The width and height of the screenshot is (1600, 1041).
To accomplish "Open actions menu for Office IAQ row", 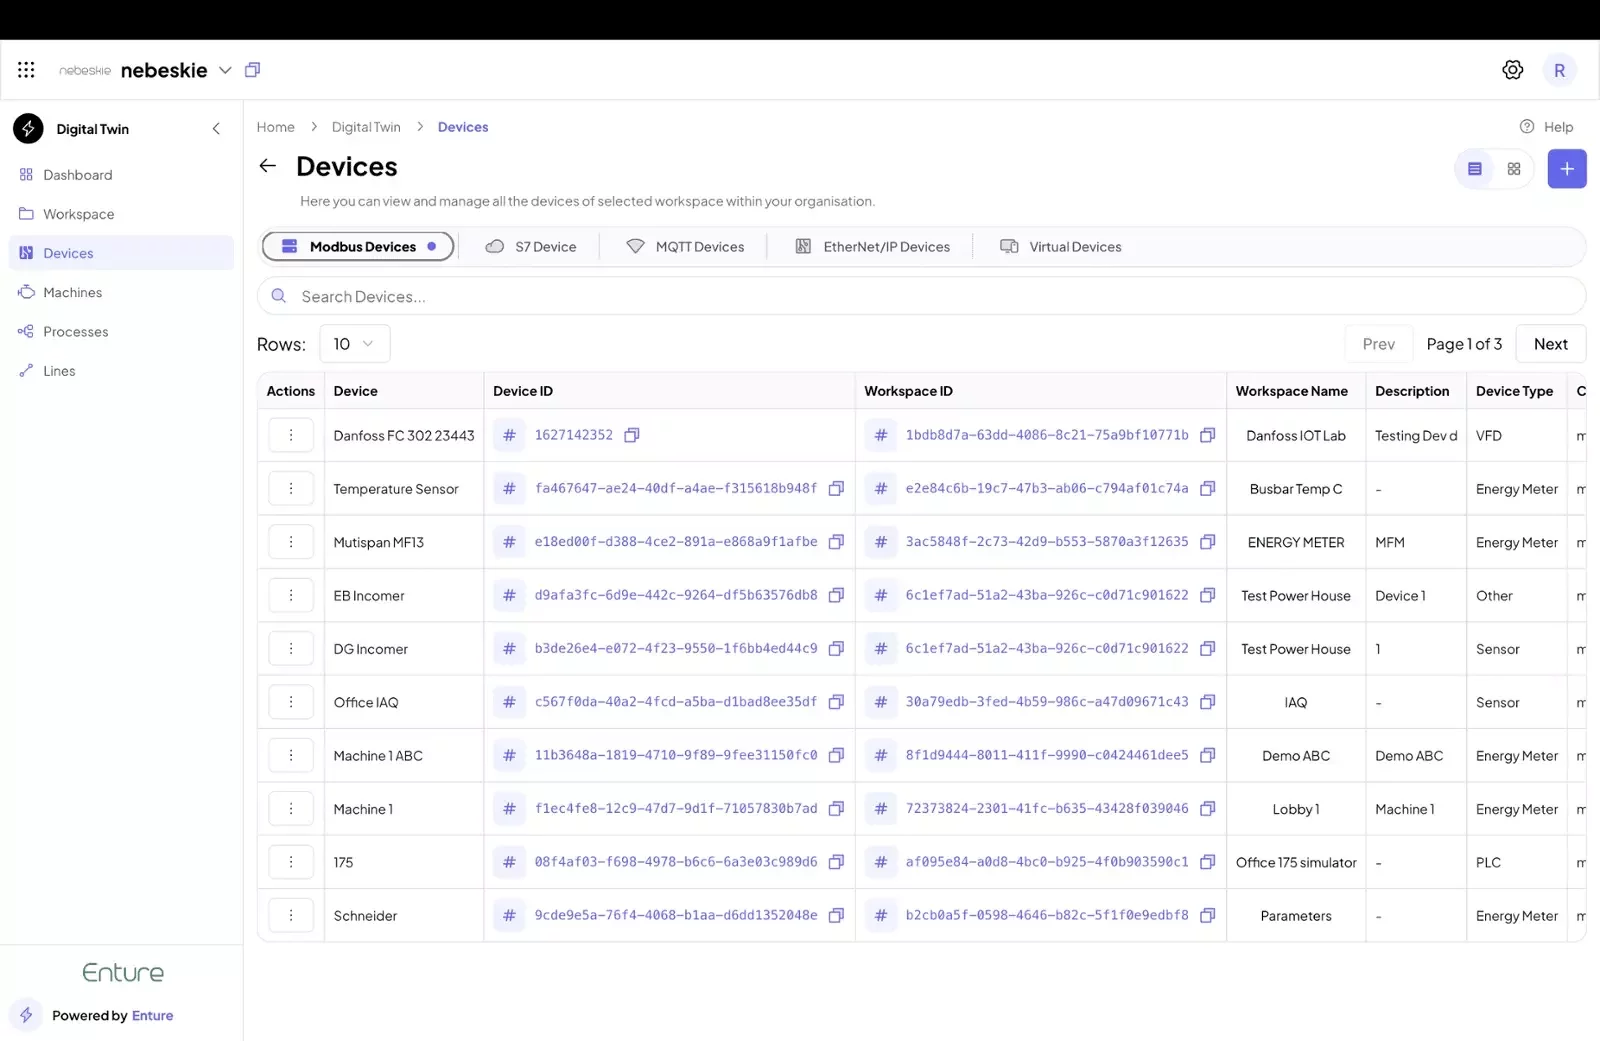I will point(291,702).
